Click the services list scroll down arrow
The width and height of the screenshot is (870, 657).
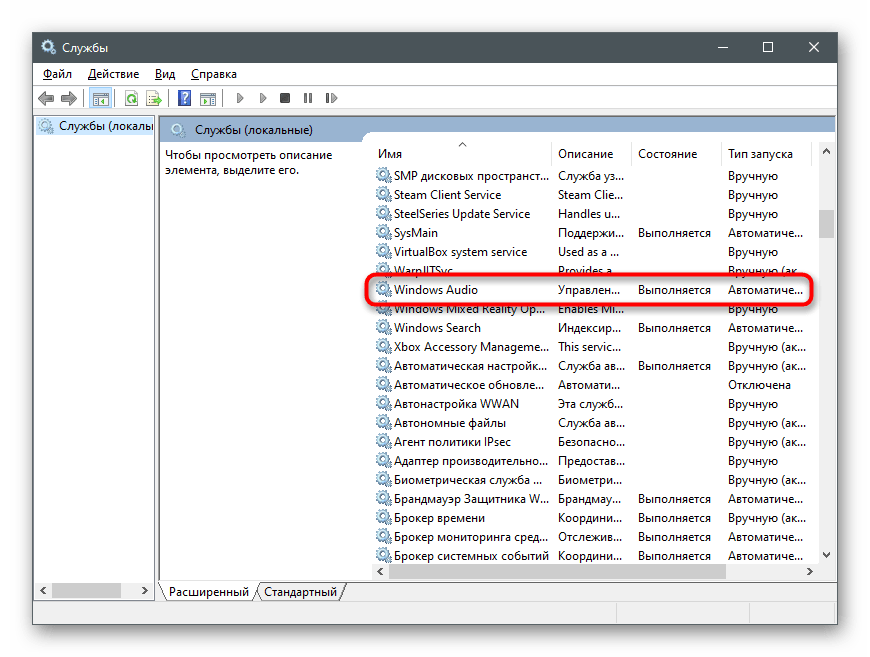tap(826, 555)
